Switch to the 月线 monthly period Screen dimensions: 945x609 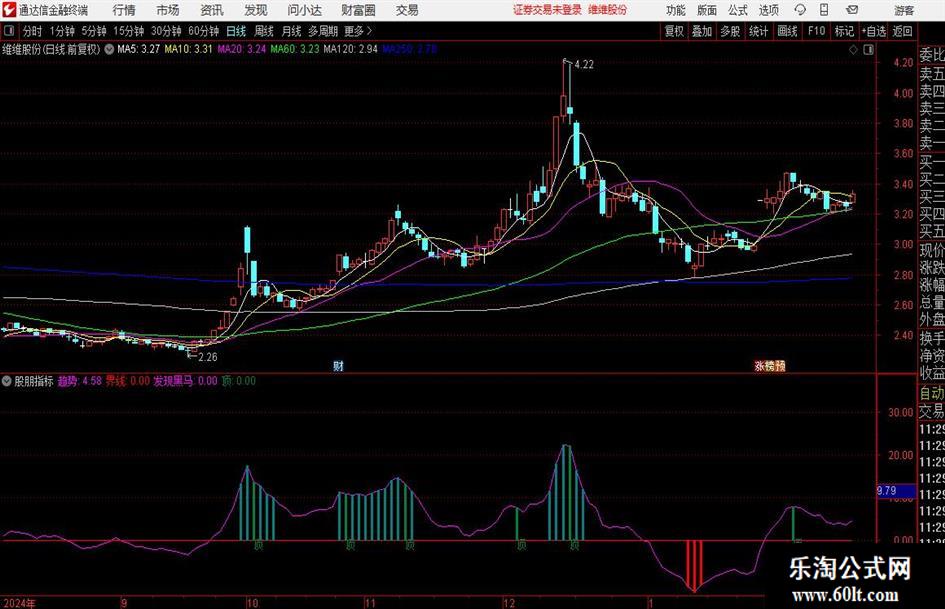pos(291,31)
